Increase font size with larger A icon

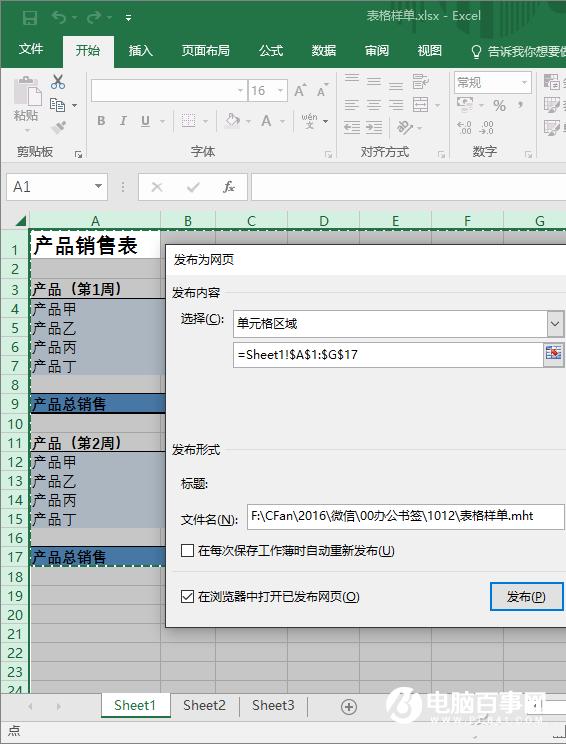point(300,90)
